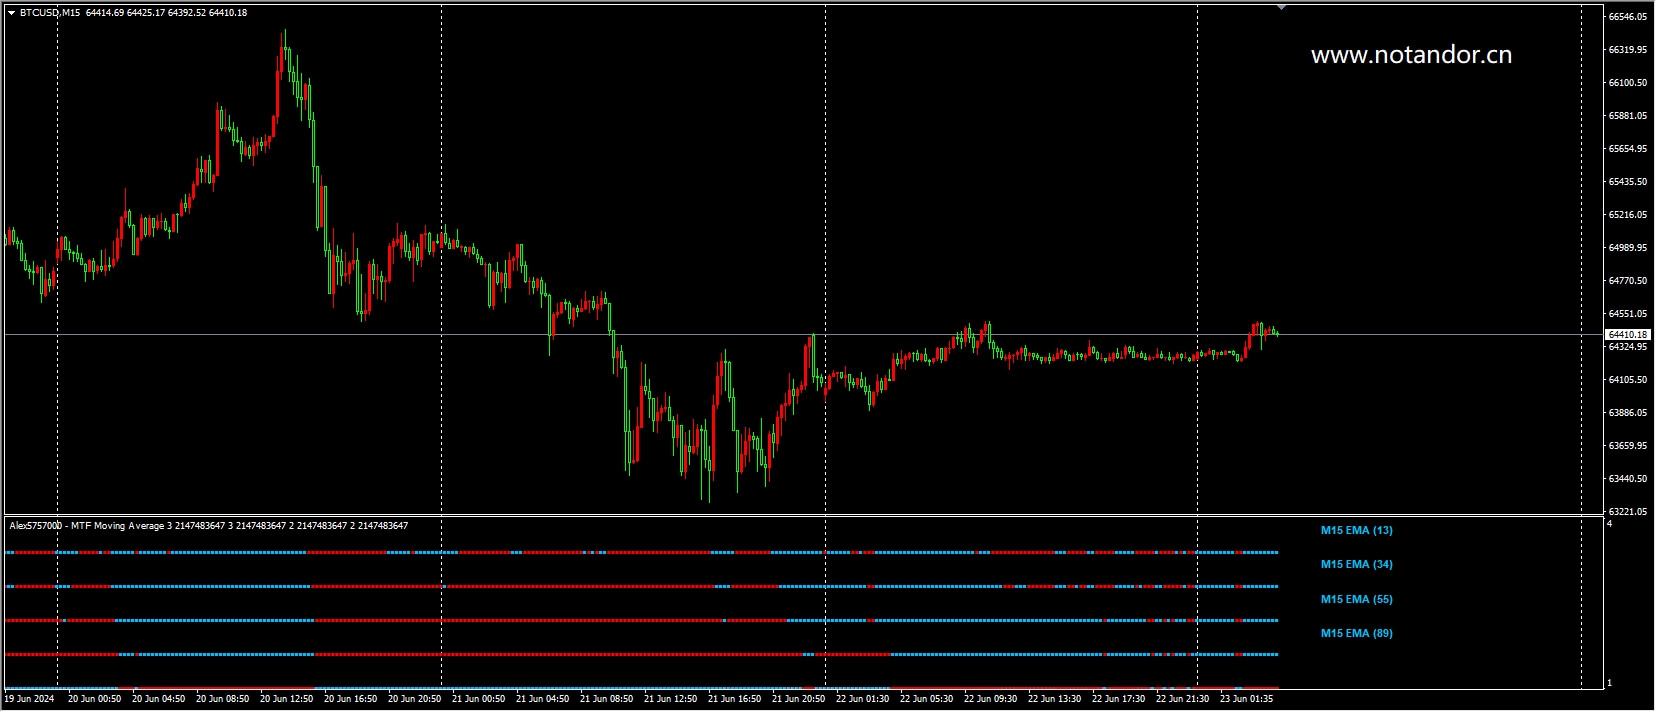Click the 19 Jun 2024 date label

tap(30, 699)
